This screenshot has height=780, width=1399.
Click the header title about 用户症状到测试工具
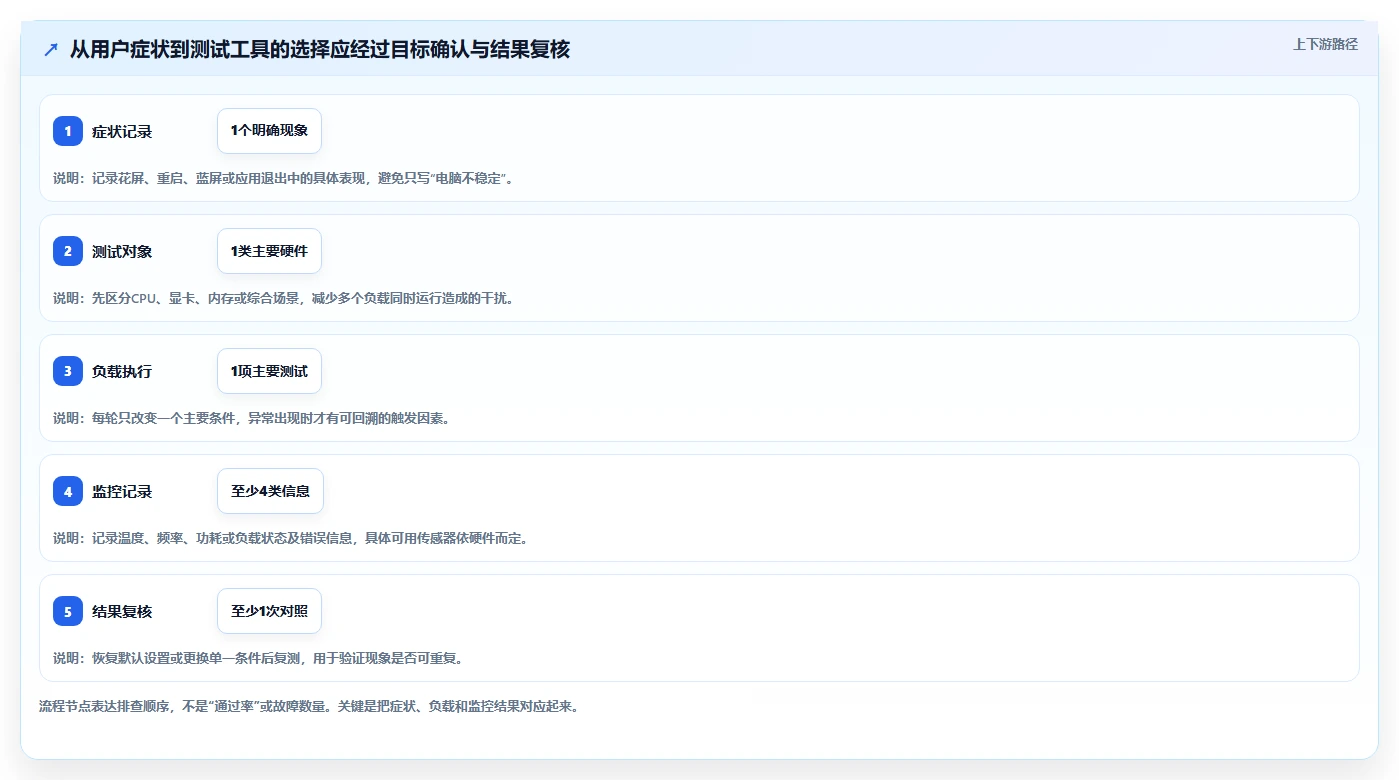point(320,49)
